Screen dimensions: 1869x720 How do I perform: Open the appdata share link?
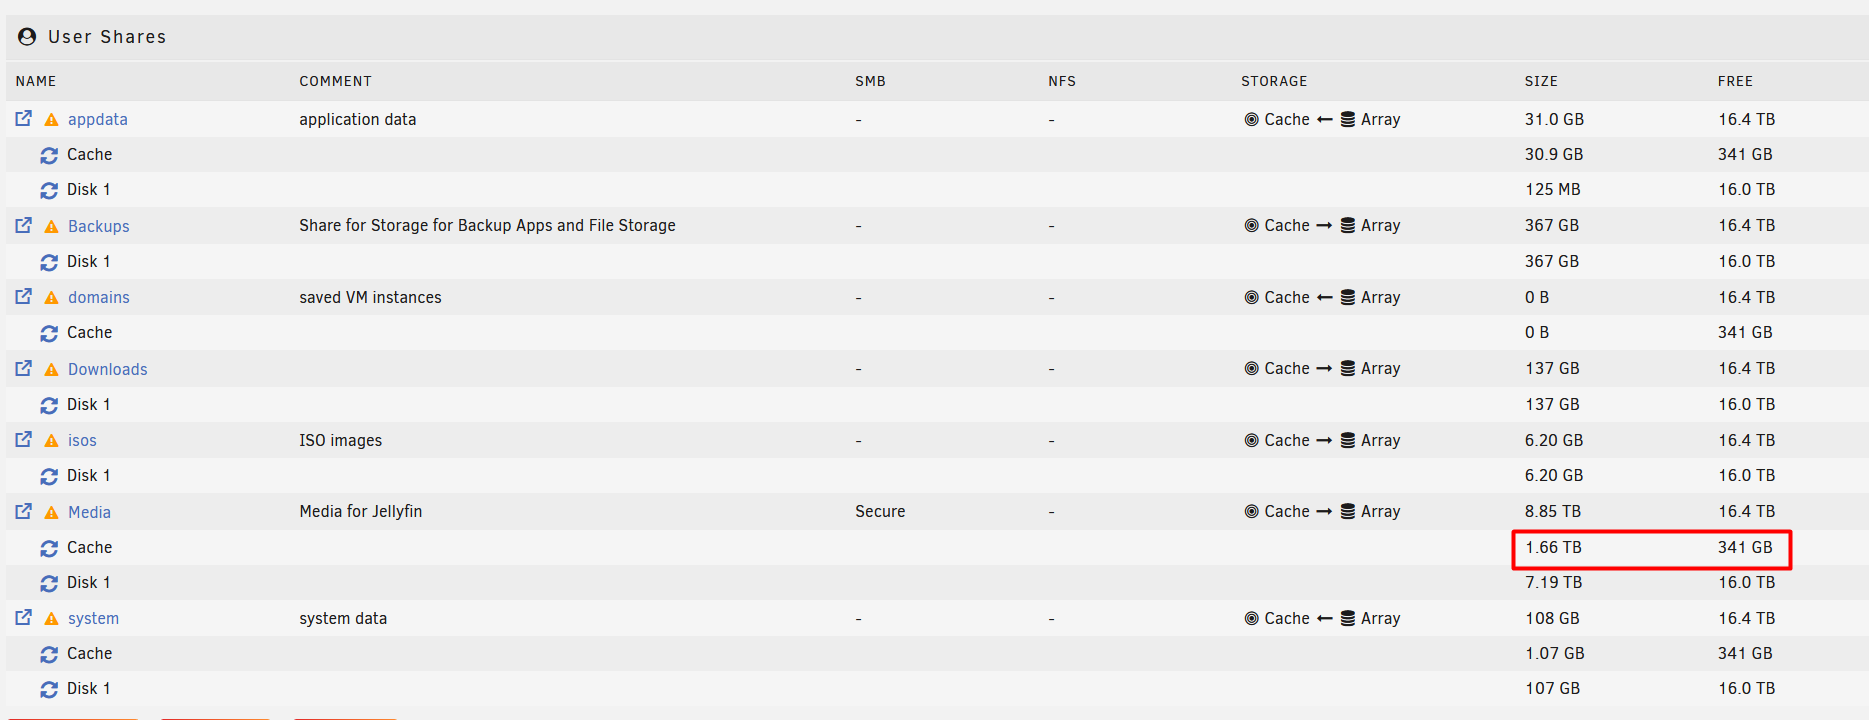pyautogui.click(x=98, y=119)
